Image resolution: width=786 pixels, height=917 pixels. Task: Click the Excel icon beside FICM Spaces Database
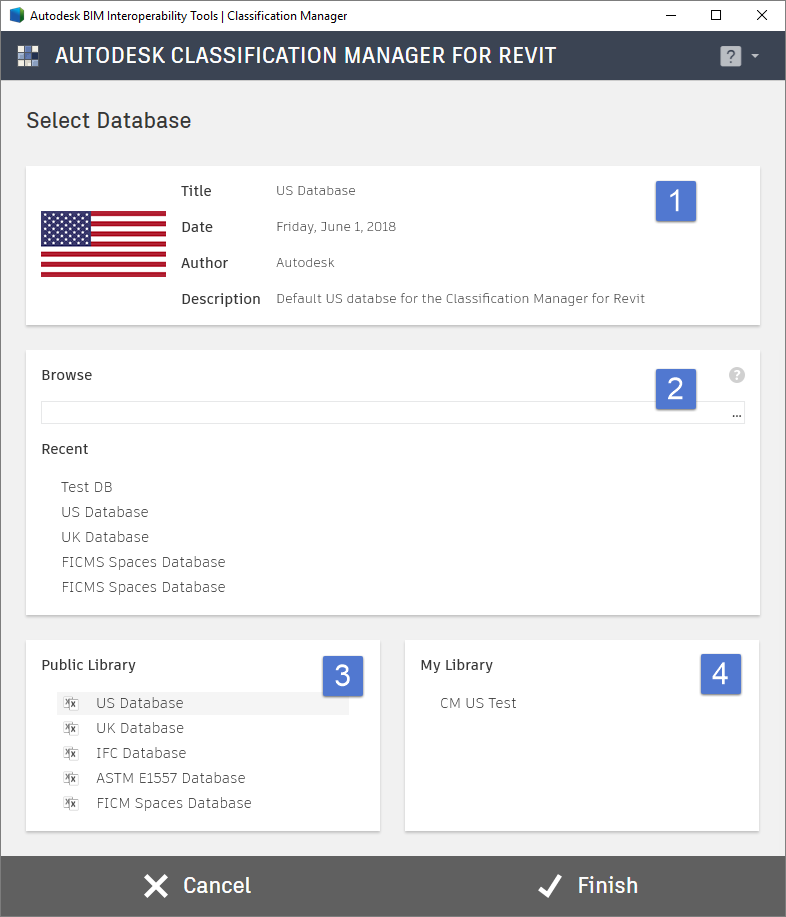point(71,803)
